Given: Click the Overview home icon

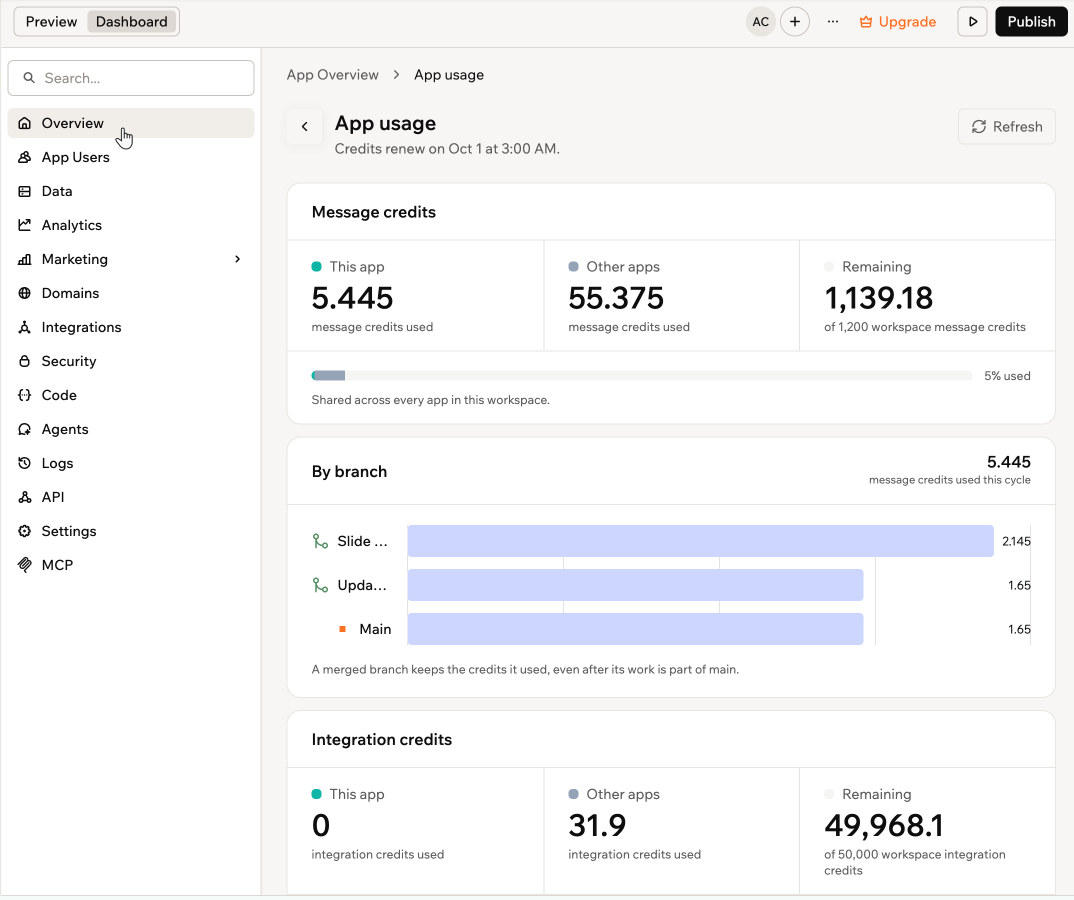Looking at the screenshot, I should click(25, 123).
